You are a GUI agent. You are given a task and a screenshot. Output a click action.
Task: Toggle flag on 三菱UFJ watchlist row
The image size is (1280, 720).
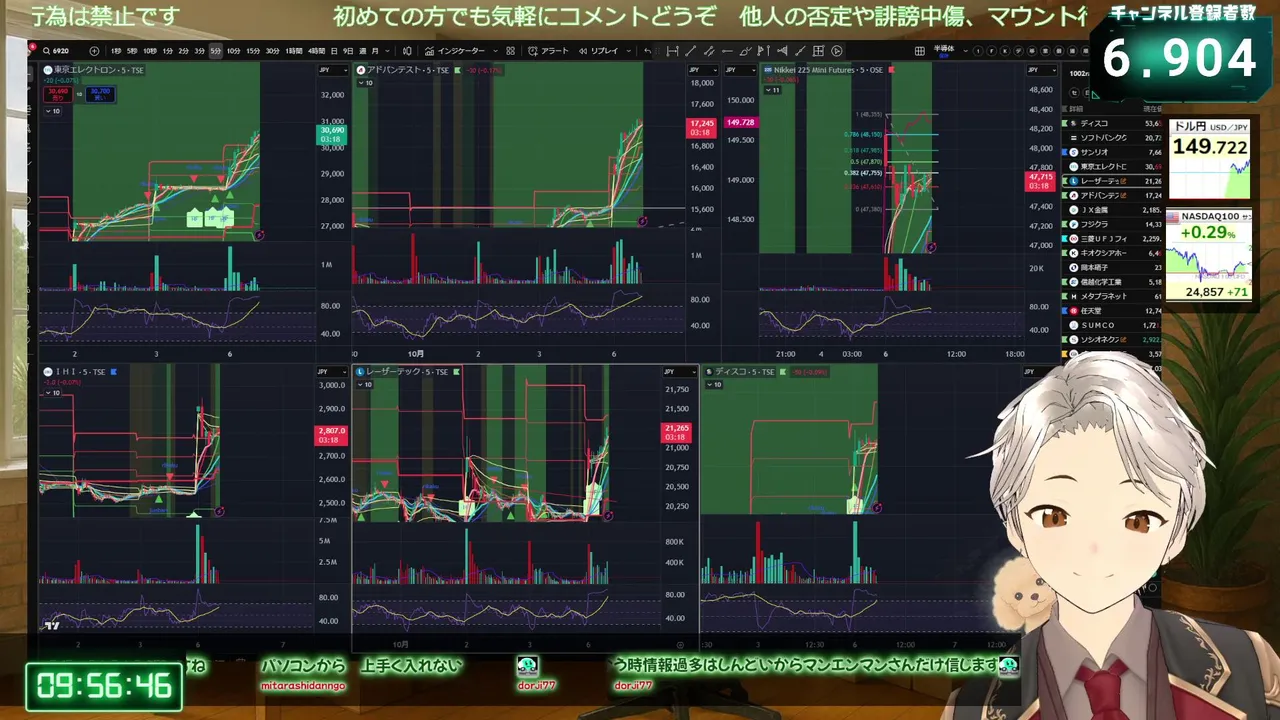[1064, 239]
